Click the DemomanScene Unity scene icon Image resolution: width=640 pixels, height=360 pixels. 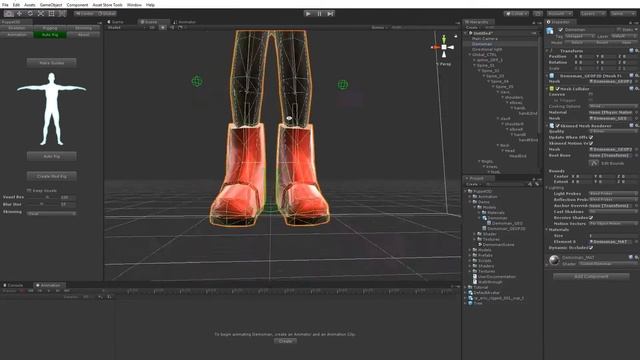(480, 244)
